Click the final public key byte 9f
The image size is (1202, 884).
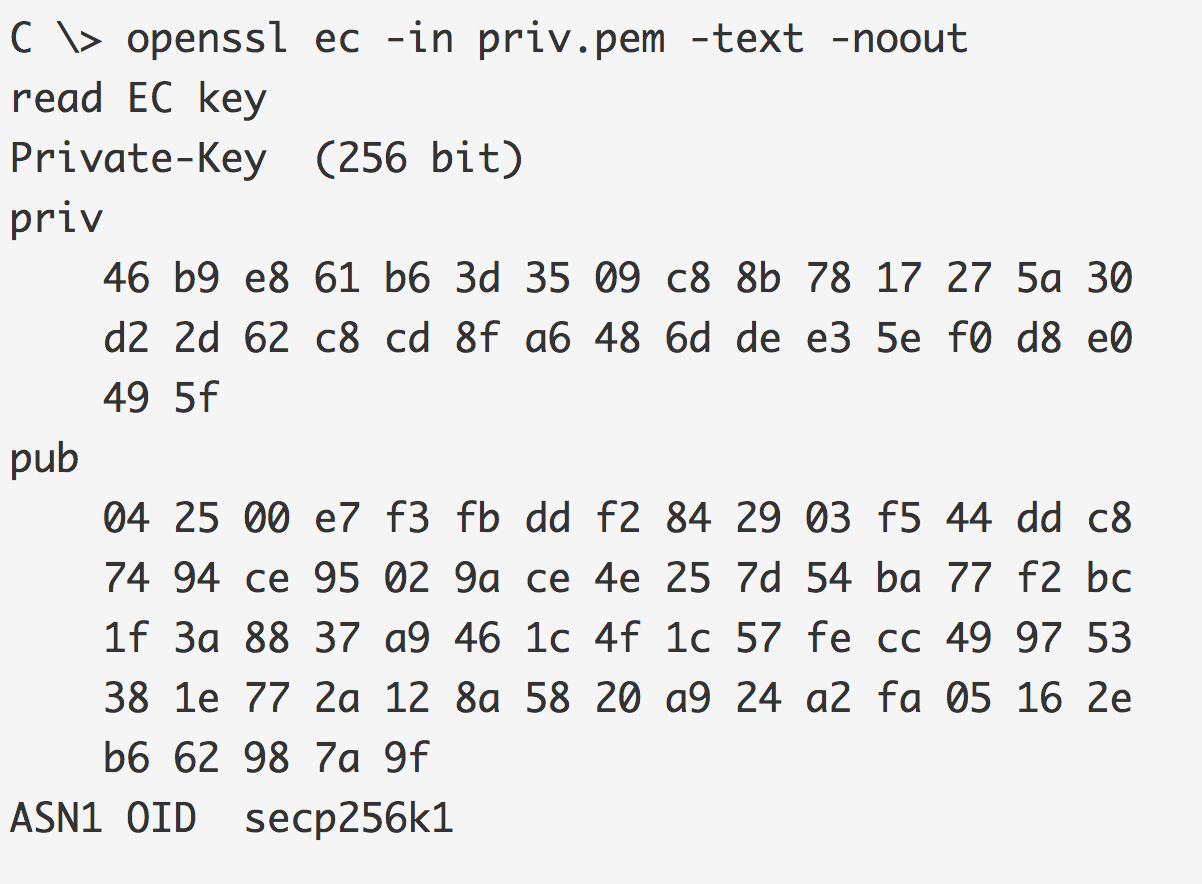coord(406,759)
